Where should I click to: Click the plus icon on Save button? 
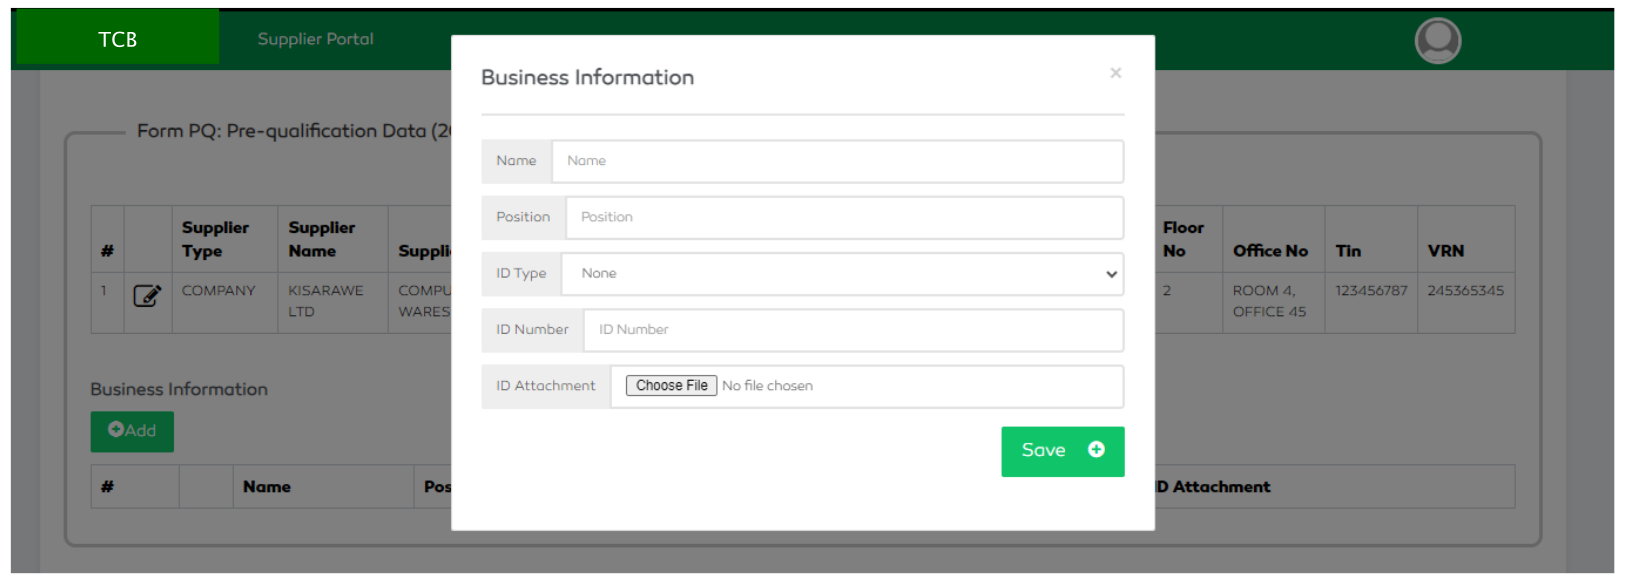tap(1096, 450)
